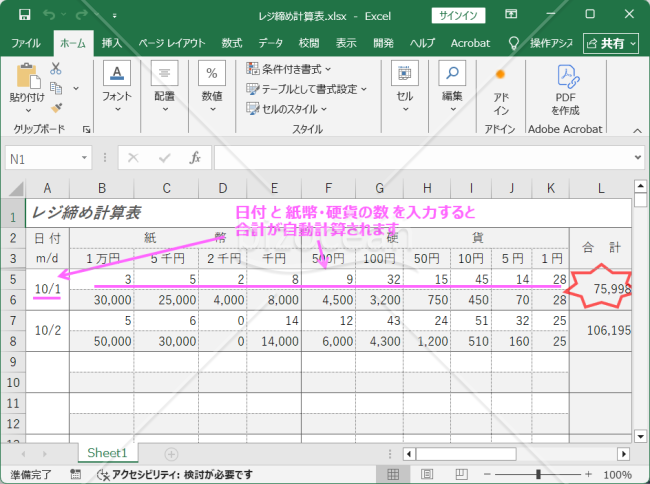Select column L header
650x484 pixels.
(601, 189)
